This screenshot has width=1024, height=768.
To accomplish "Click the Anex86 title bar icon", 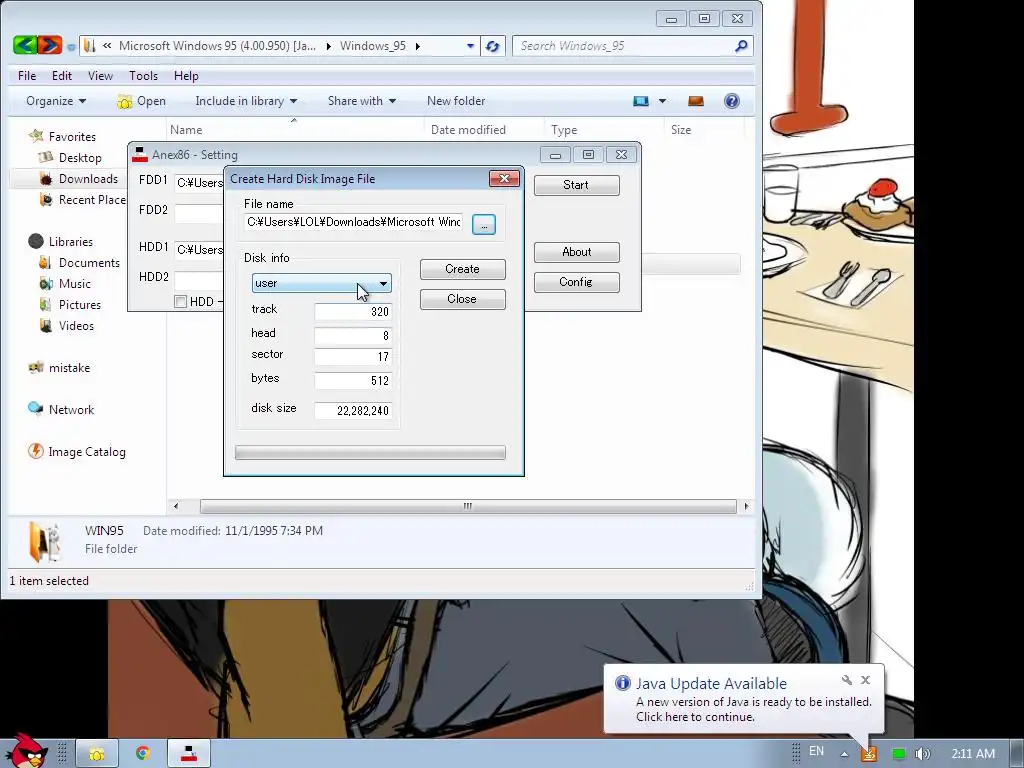I will (140, 155).
